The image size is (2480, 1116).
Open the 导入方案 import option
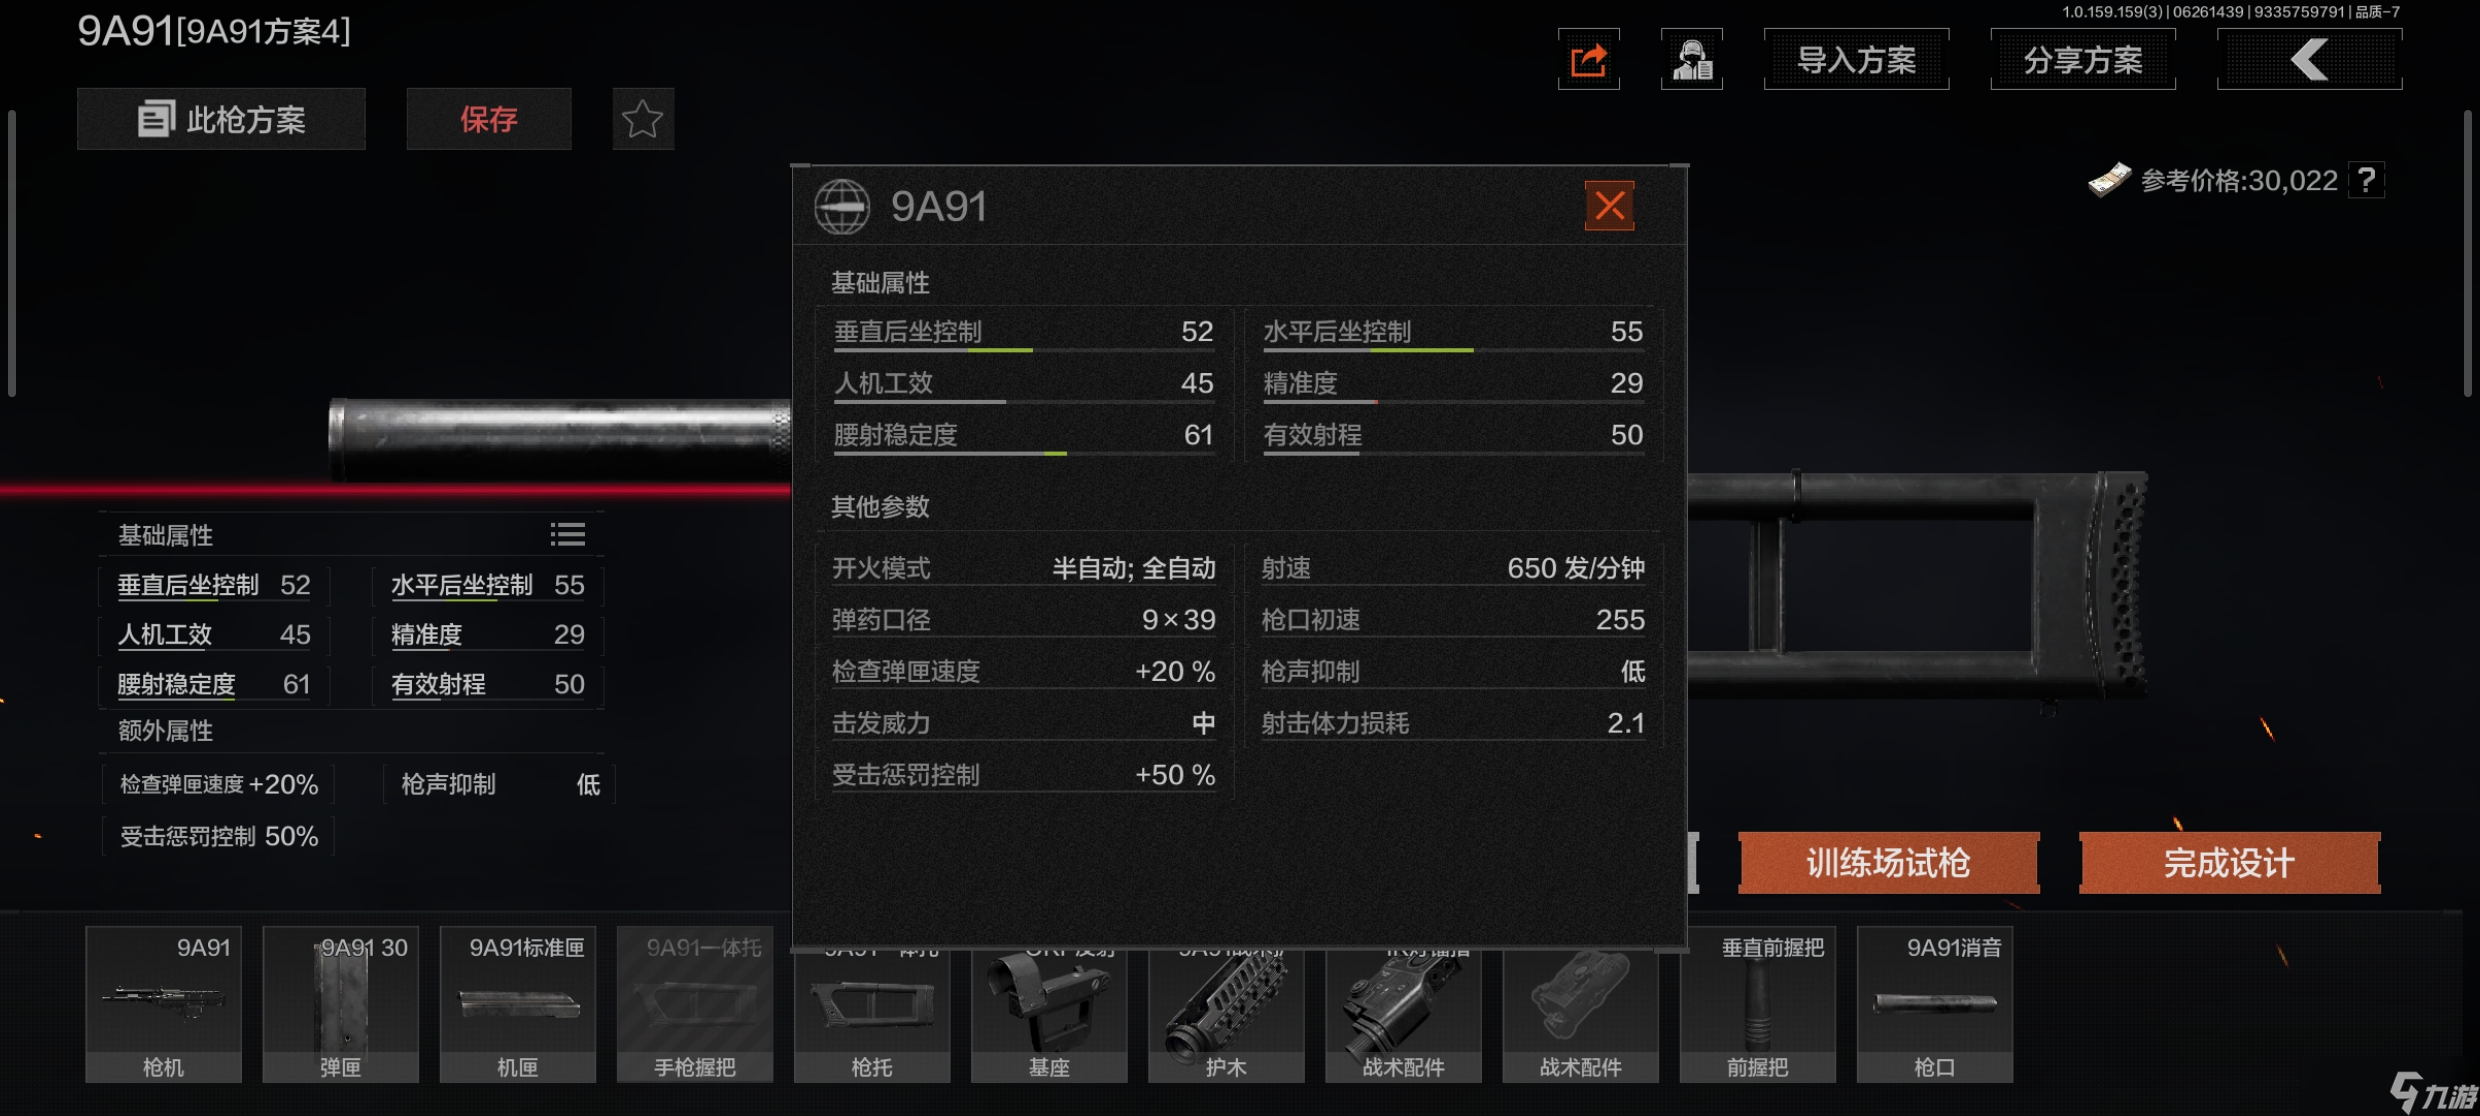(x=1856, y=60)
